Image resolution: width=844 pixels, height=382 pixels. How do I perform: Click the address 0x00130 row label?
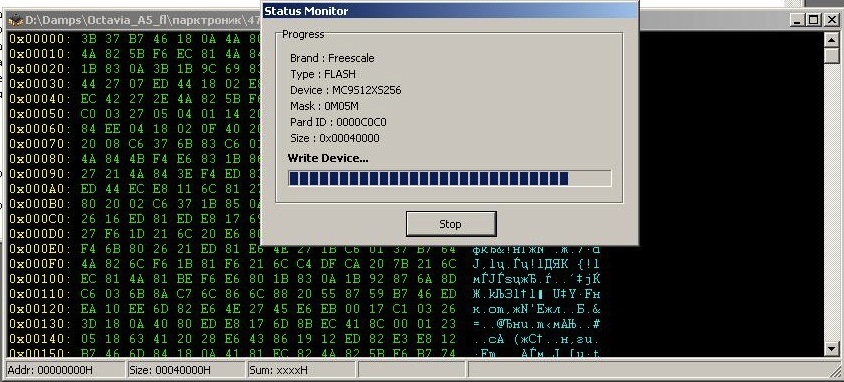tap(40, 324)
